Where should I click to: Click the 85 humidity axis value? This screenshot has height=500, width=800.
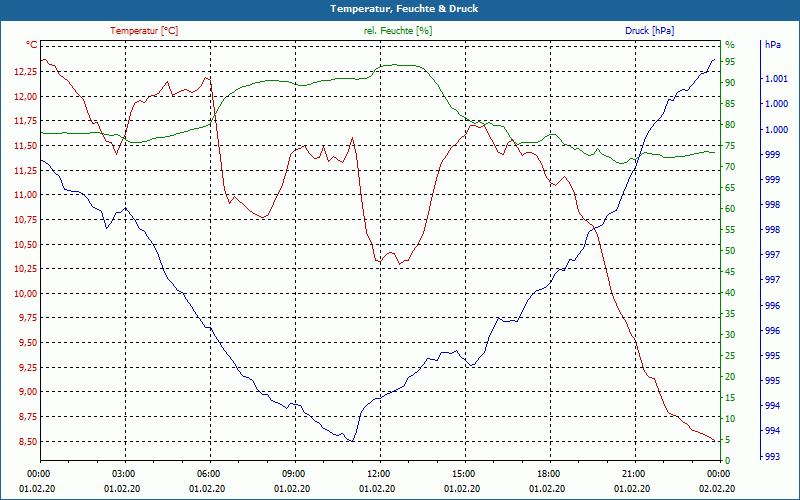[730, 104]
